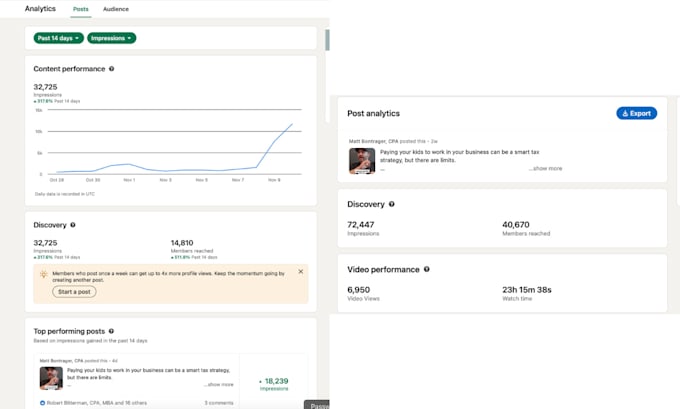Image resolution: width=680 pixels, height=409 pixels.
Task: Dismiss the weekly posting tip banner
Action: coord(301,272)
